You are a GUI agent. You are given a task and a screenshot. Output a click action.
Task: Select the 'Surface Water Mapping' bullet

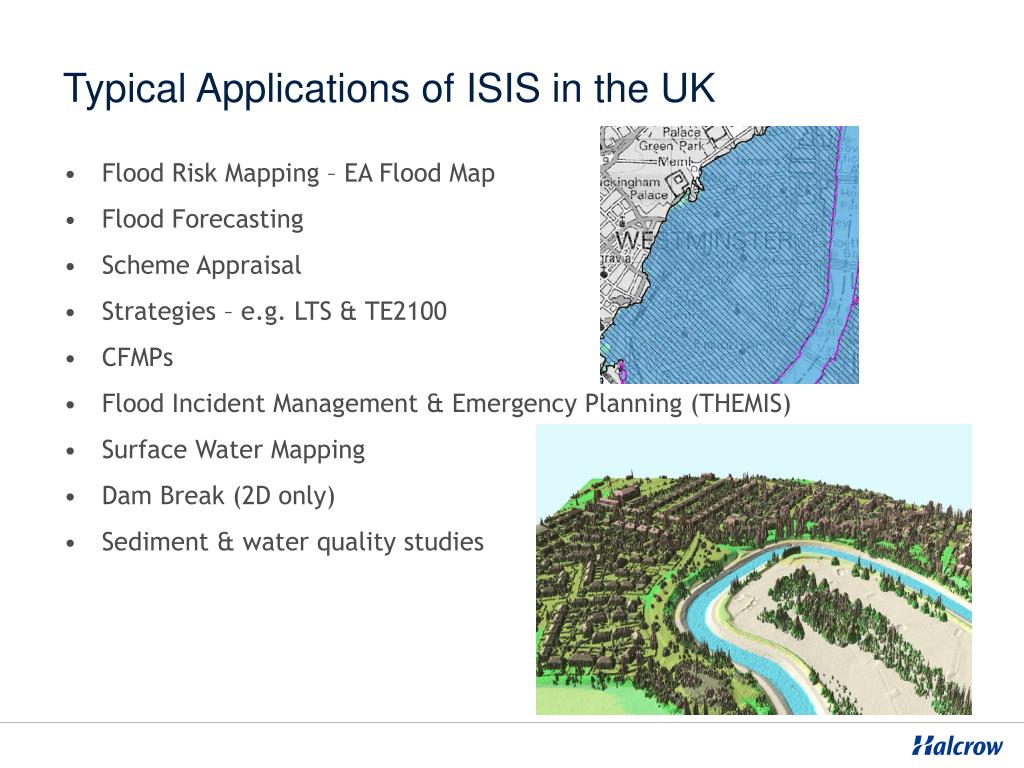point(233,451)
